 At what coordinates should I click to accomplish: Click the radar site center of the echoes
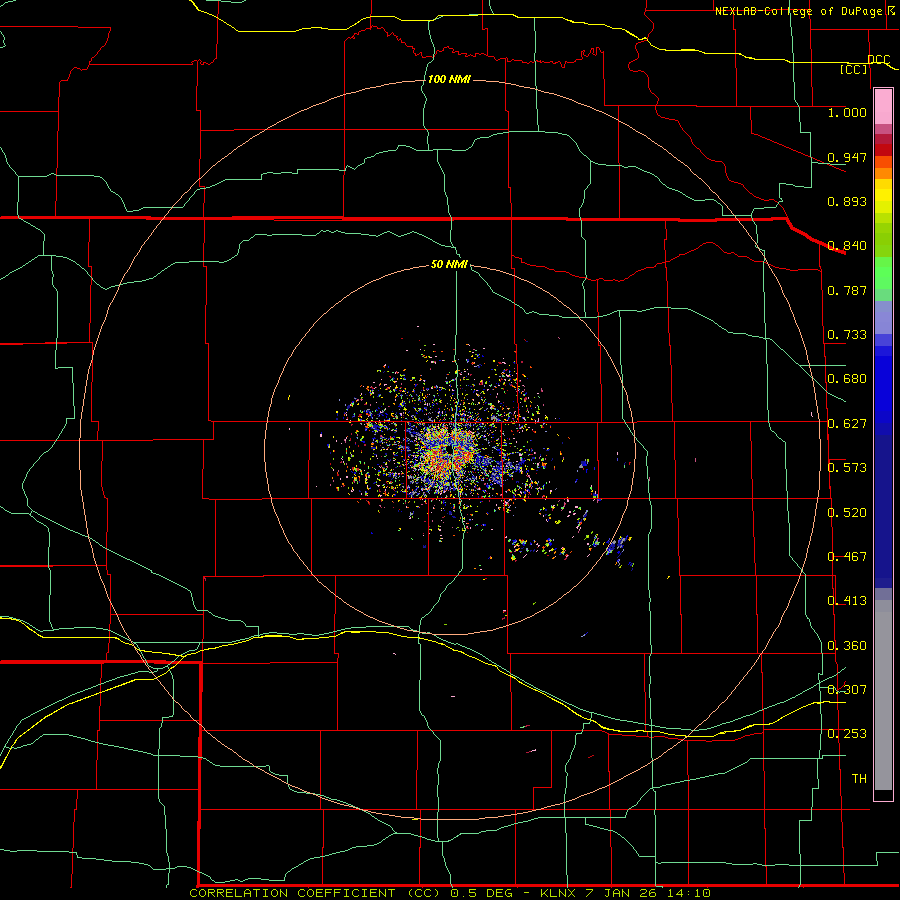click(451, 451)
